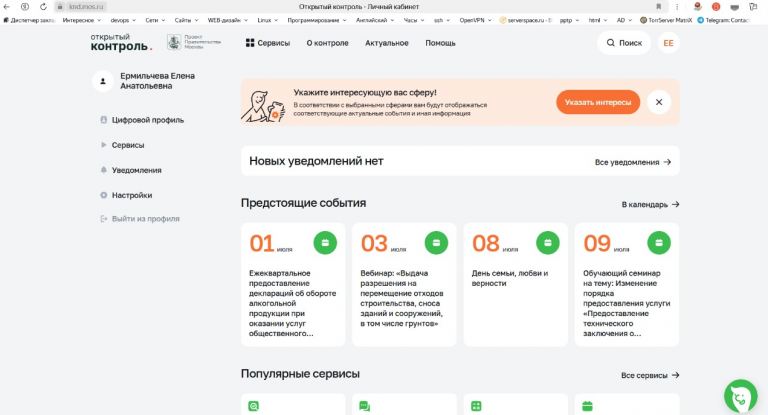The width and height of the screenshot is (768, 415).
Task: Click the calendar icon on the 01 июля card
Action: [325, 243]
